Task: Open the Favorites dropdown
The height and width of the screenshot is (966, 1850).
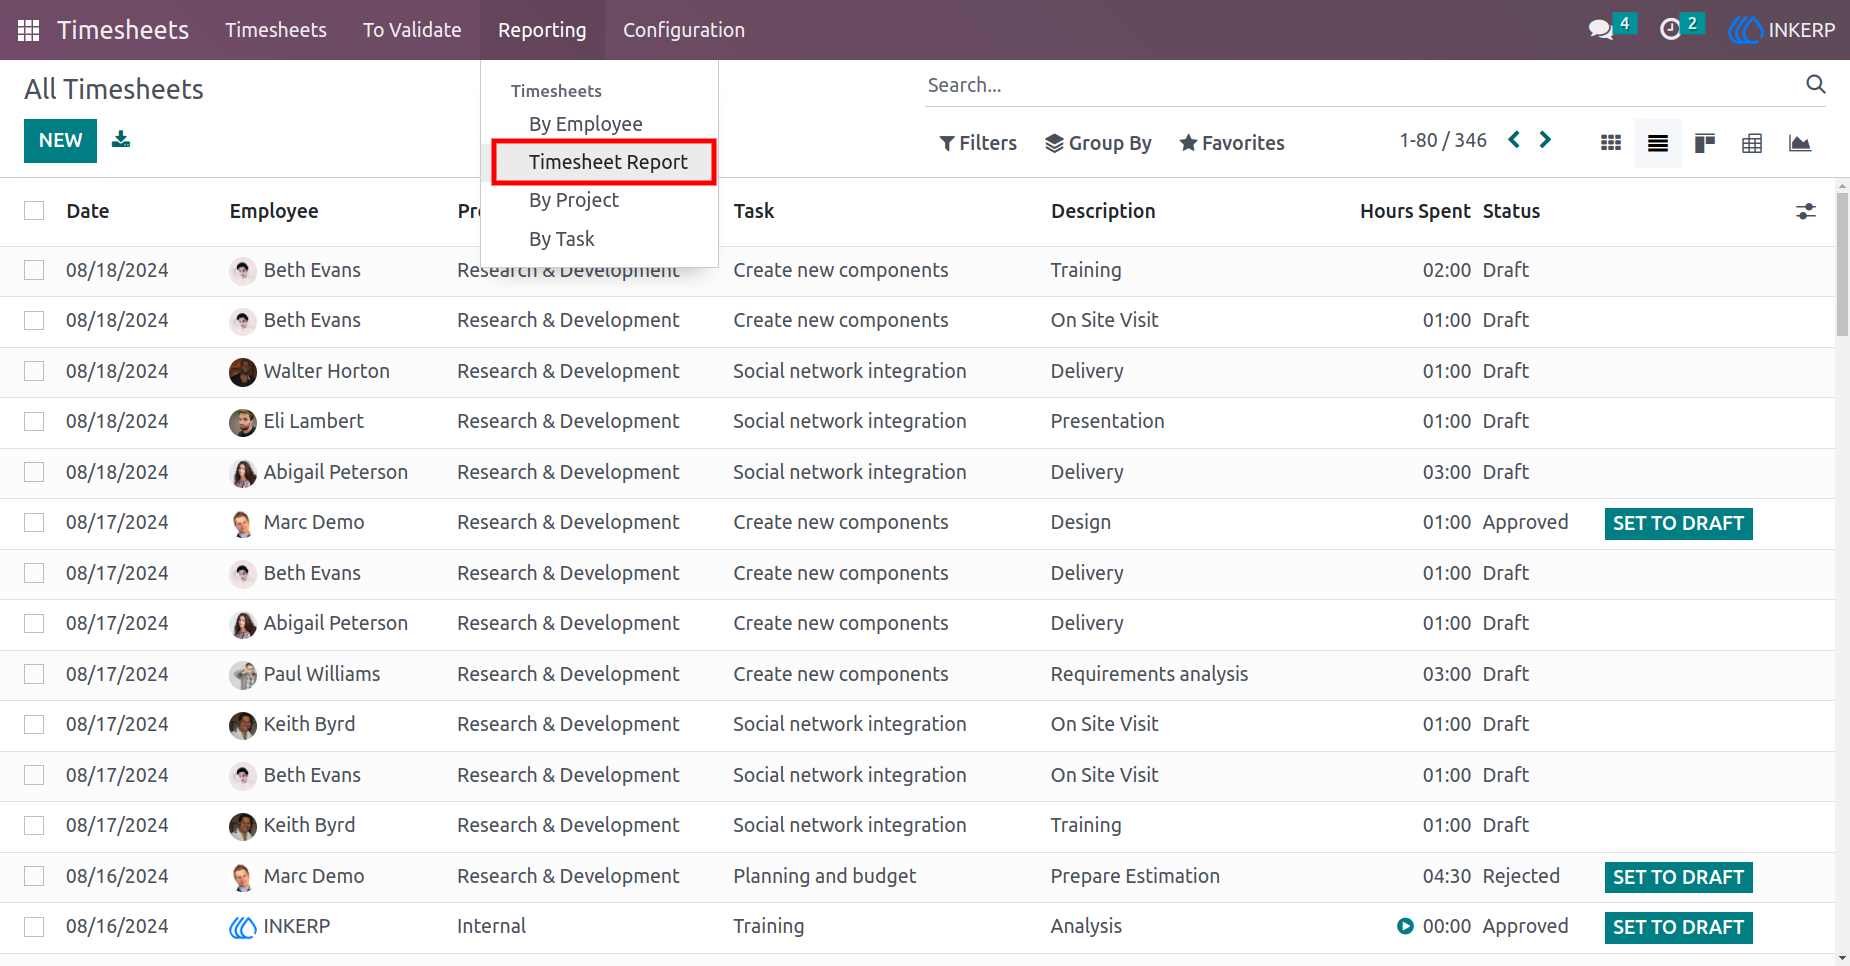Action: (x=1232, y=143)
